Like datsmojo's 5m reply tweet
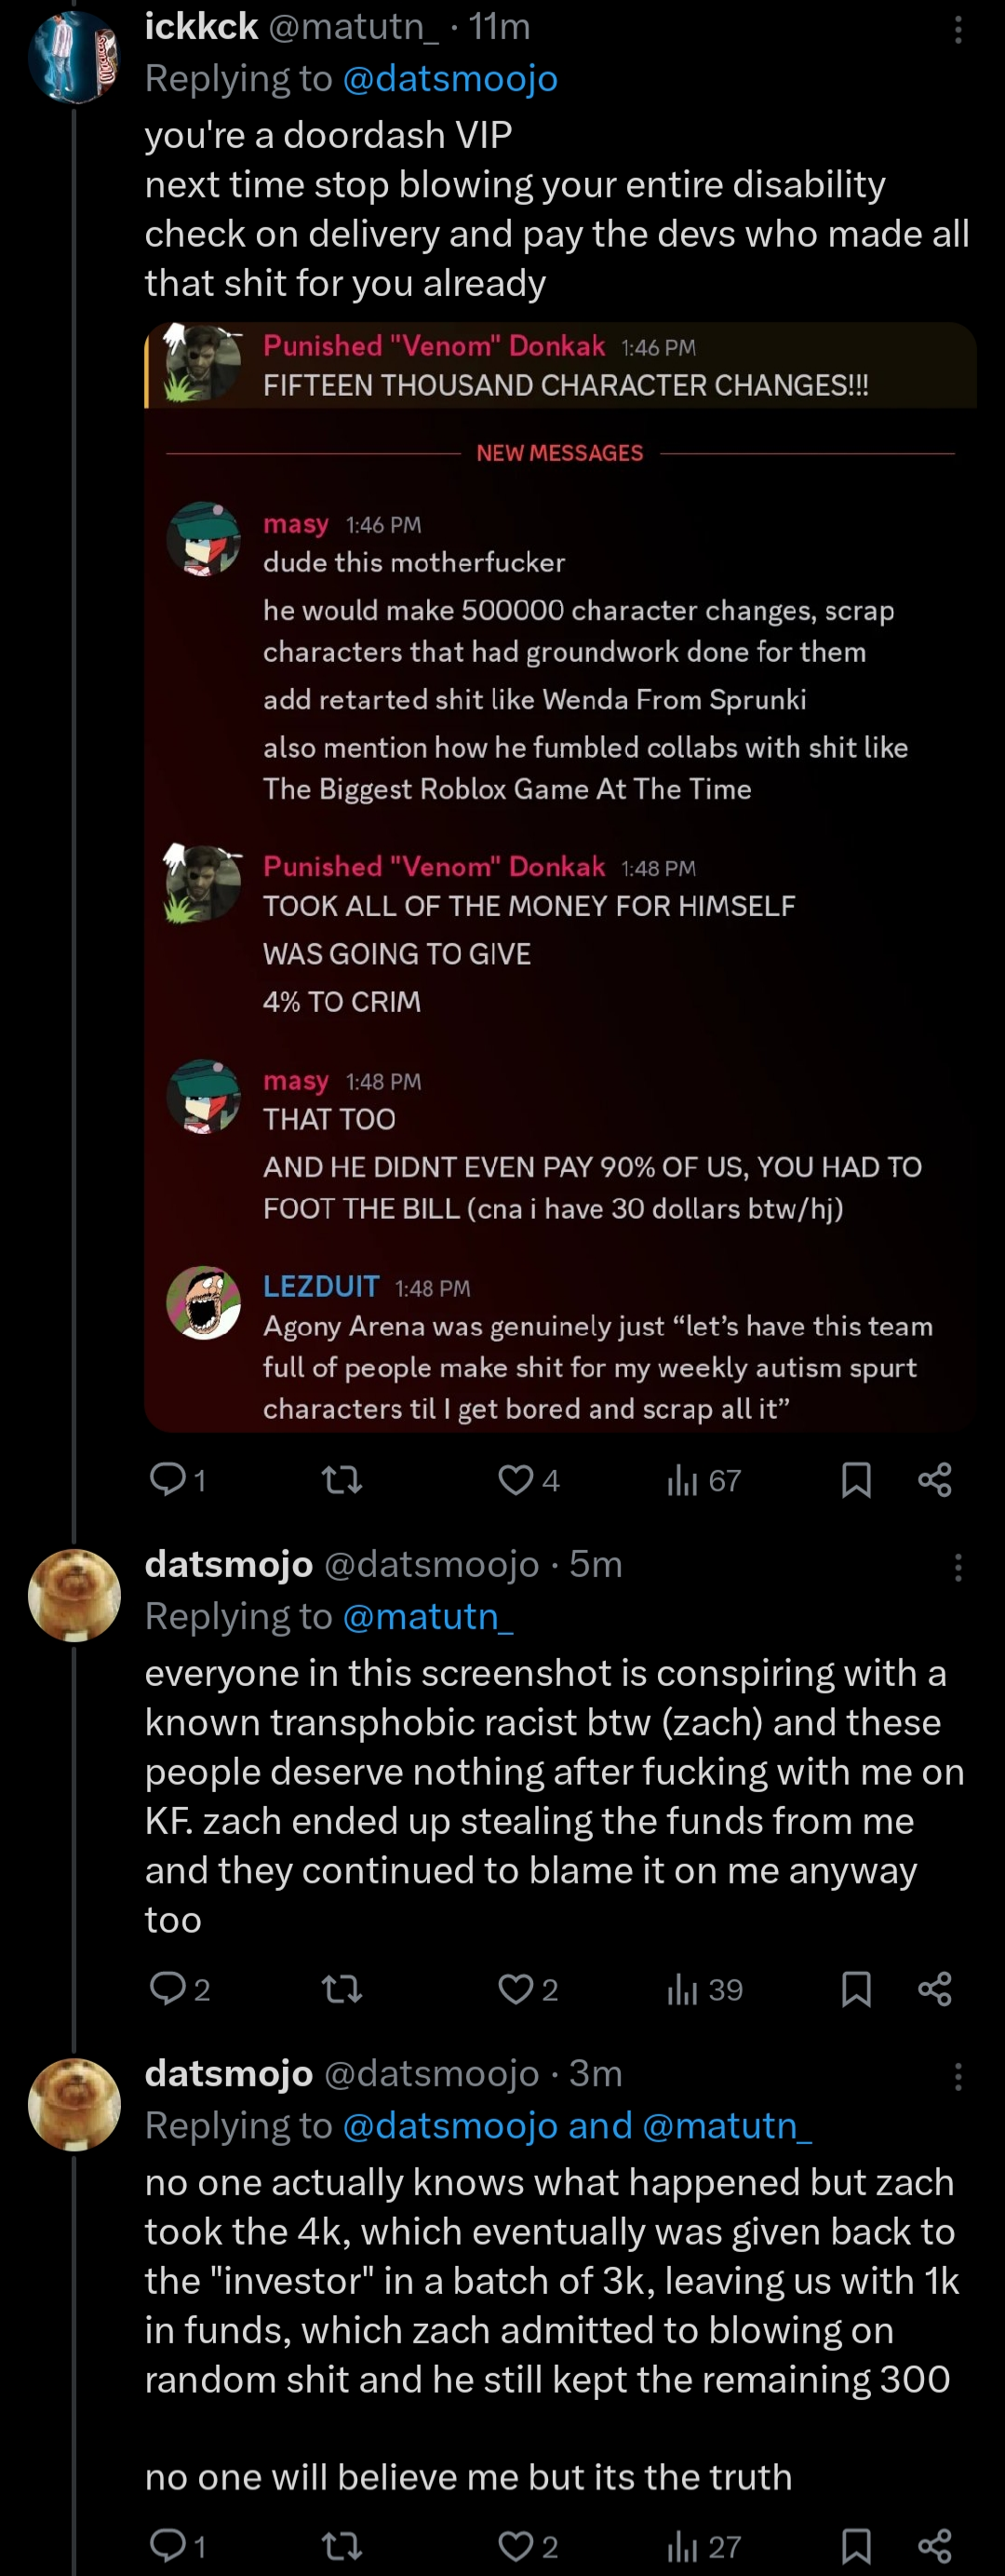This screenshot has height=2576, width=1005. point(516,1988)
